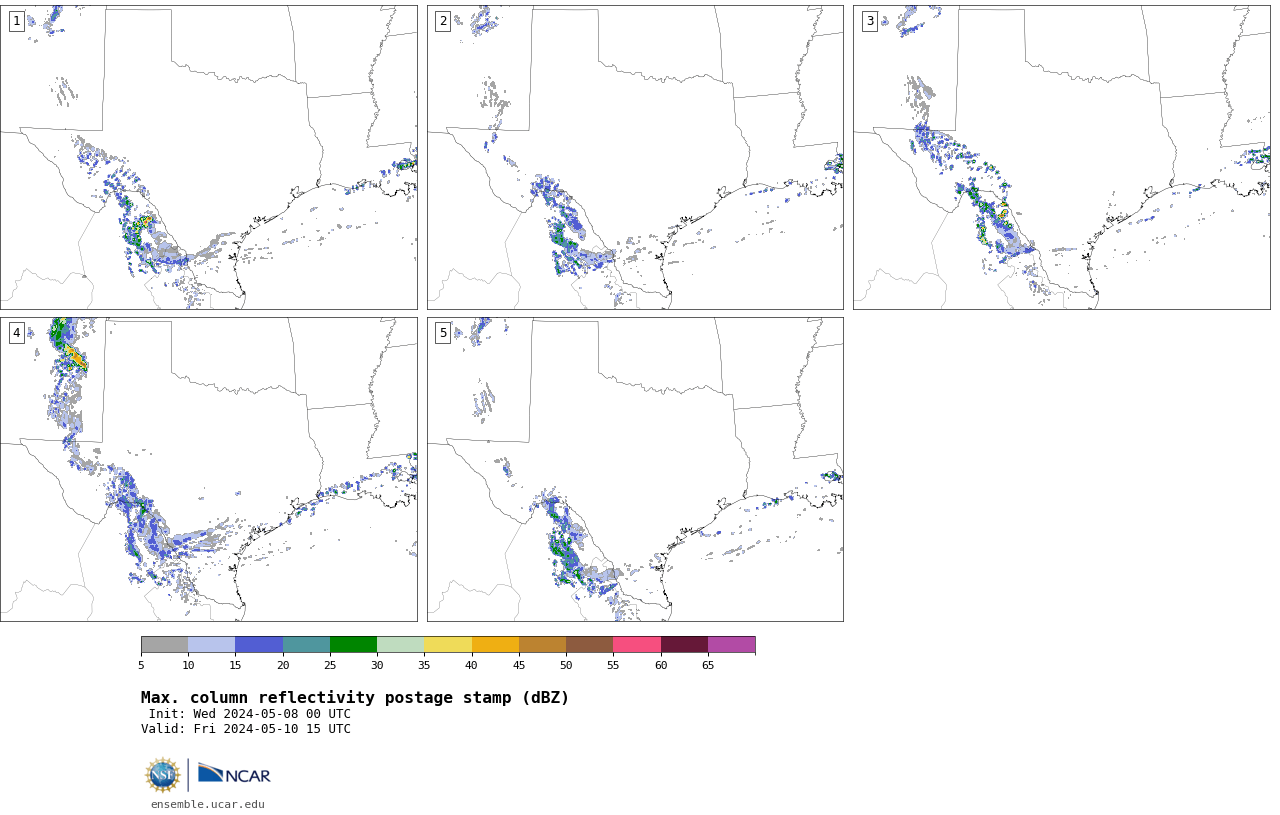
Task: Click the colorbar tick label 50
Action: pyautogui.click(x=566, y=665)
